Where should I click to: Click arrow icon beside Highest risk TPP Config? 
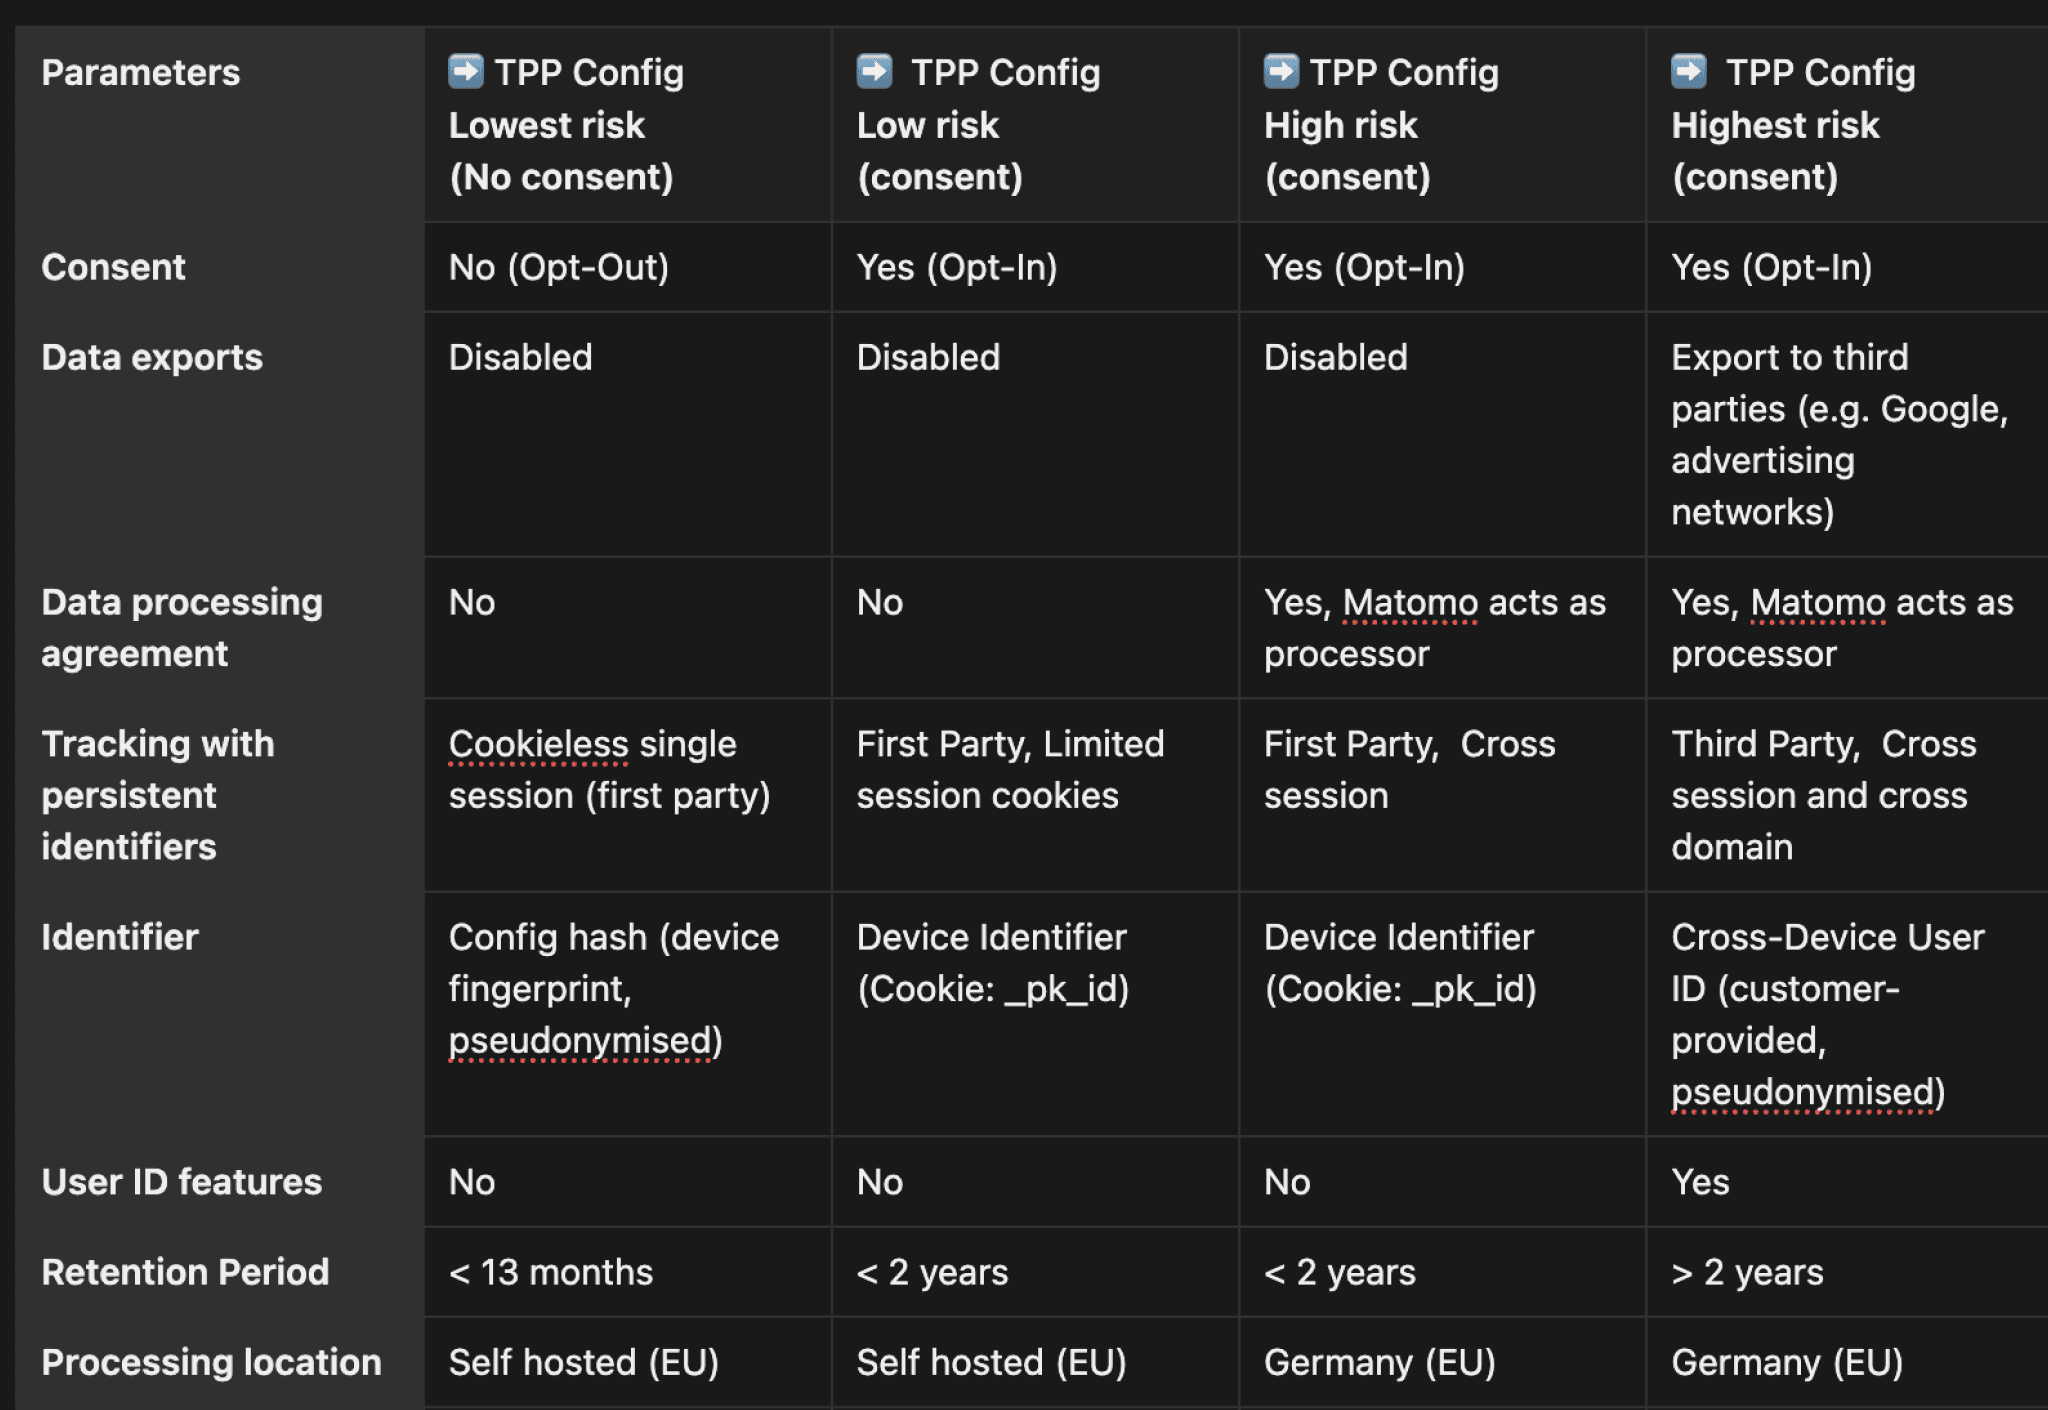click(1689, 71)
